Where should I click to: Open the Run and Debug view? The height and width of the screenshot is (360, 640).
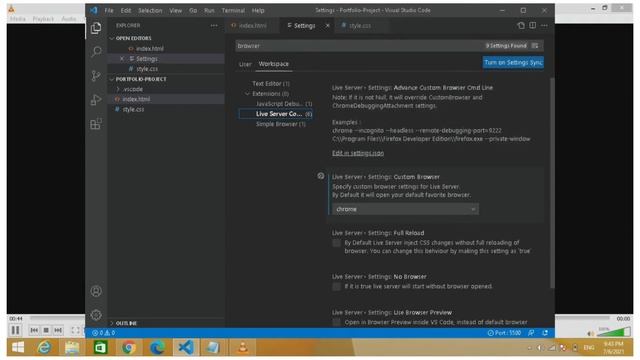point(96,100)
